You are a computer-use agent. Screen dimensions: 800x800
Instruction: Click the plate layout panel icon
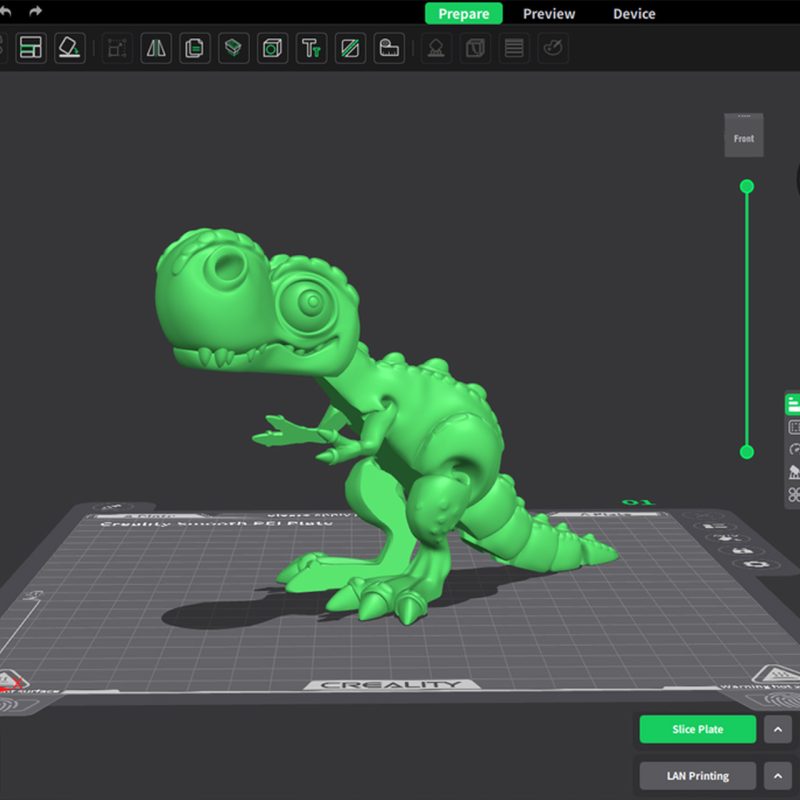(x=31, y=47)
